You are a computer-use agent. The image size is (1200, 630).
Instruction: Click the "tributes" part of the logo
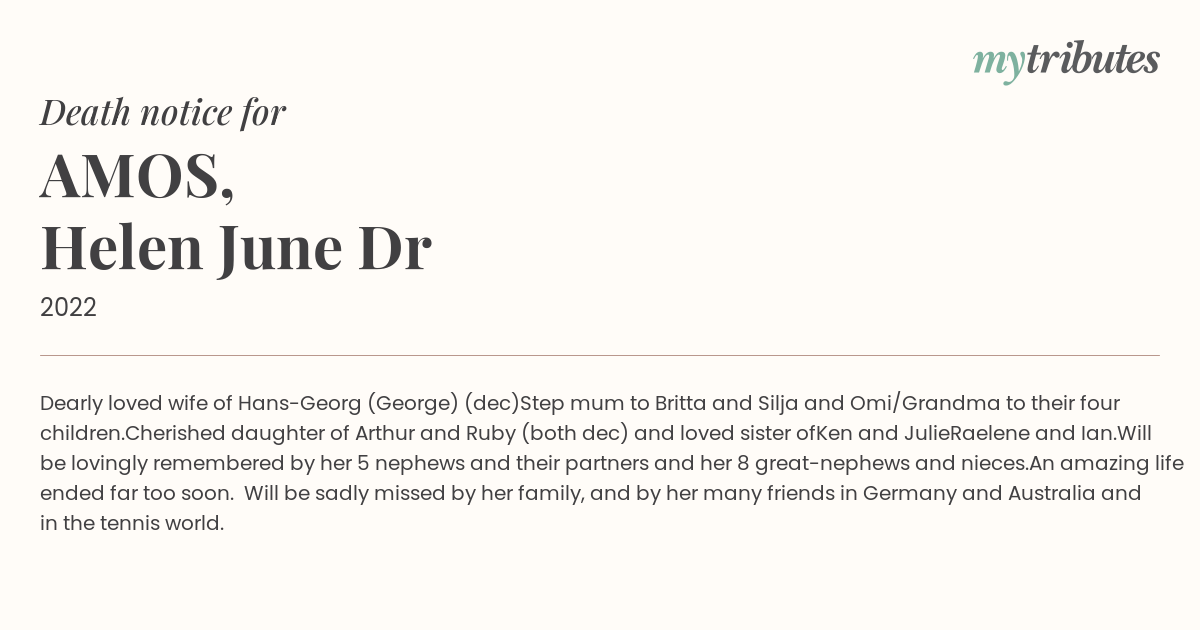pyautogui.click(x=1092, y=59)
